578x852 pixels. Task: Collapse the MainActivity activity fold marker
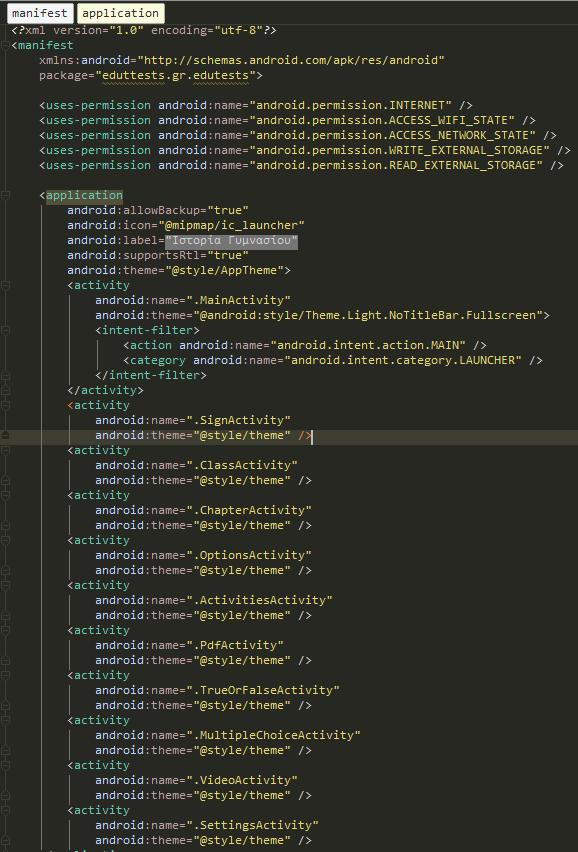pos(5,285)
